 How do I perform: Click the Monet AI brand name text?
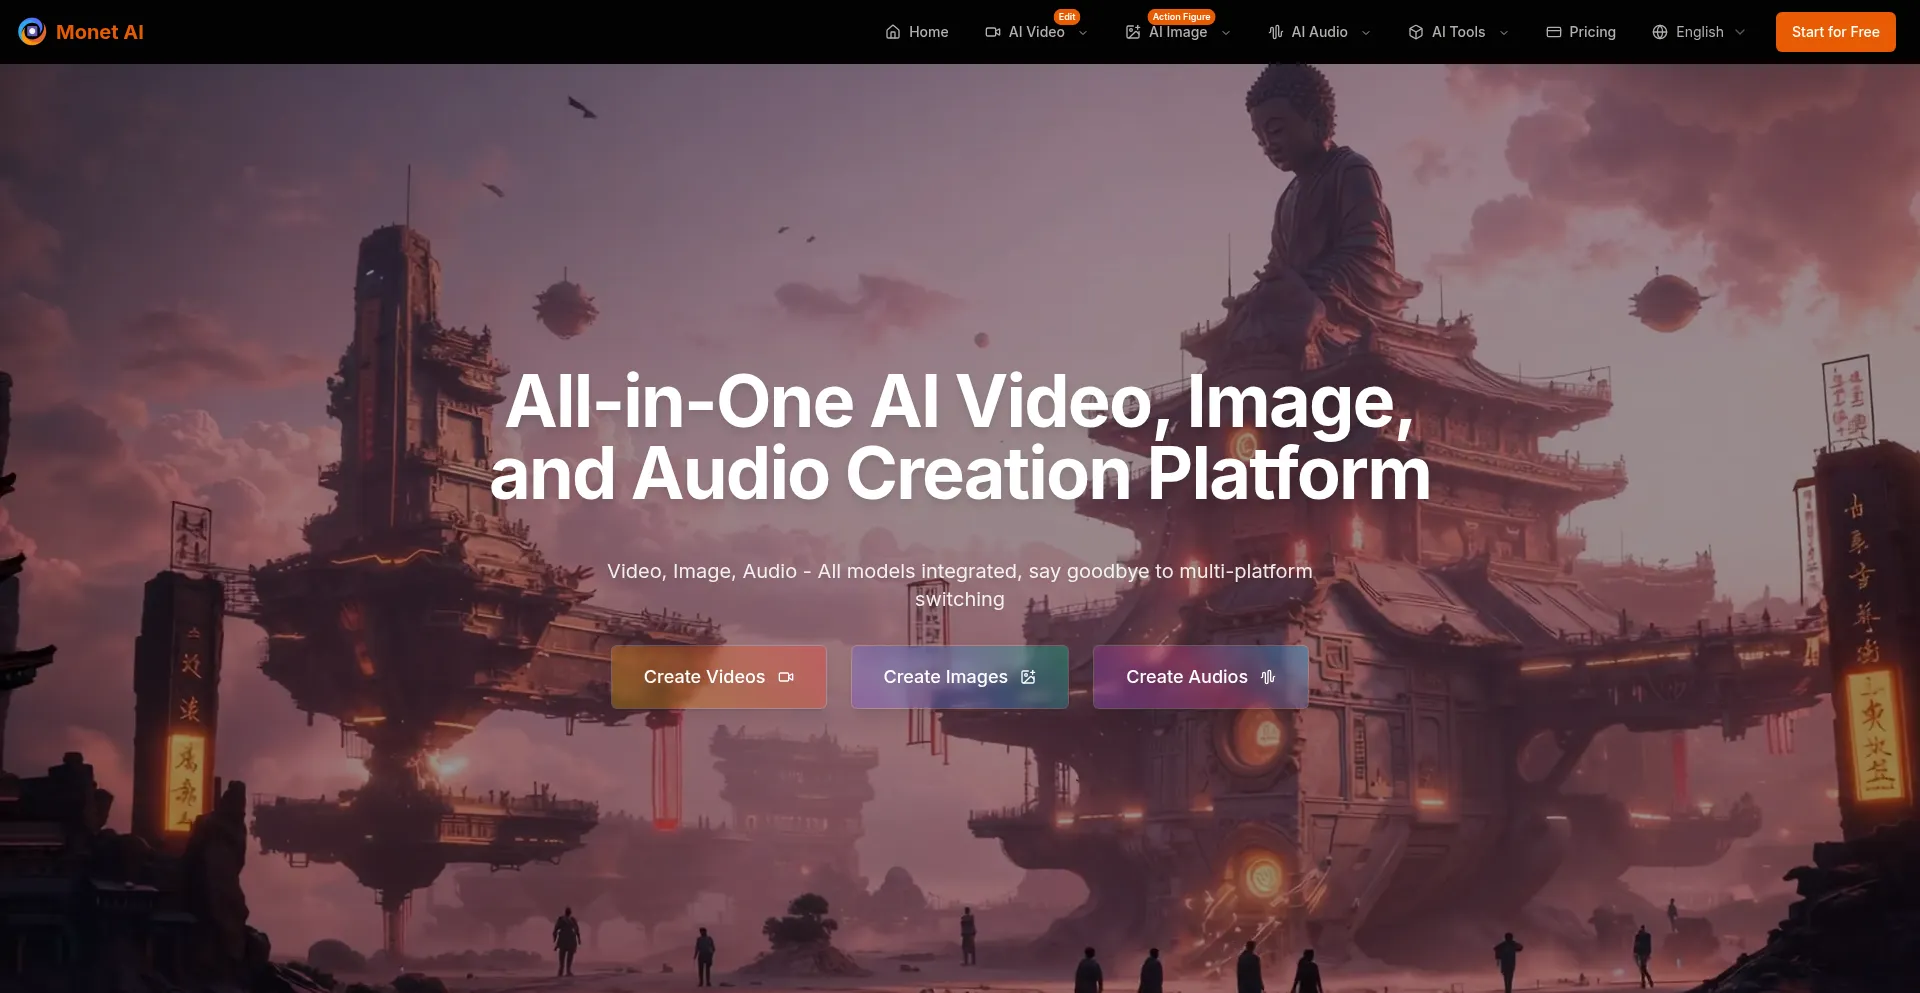point(100,32)
